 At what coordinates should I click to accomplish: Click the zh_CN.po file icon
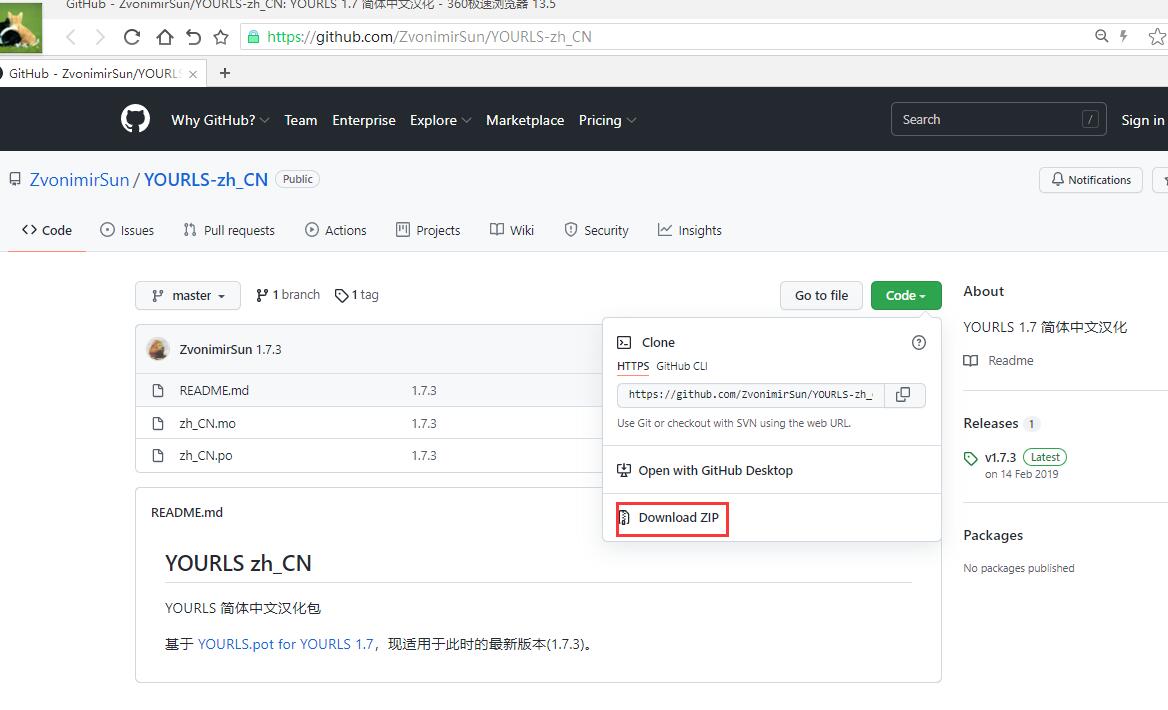coord(158,455)
